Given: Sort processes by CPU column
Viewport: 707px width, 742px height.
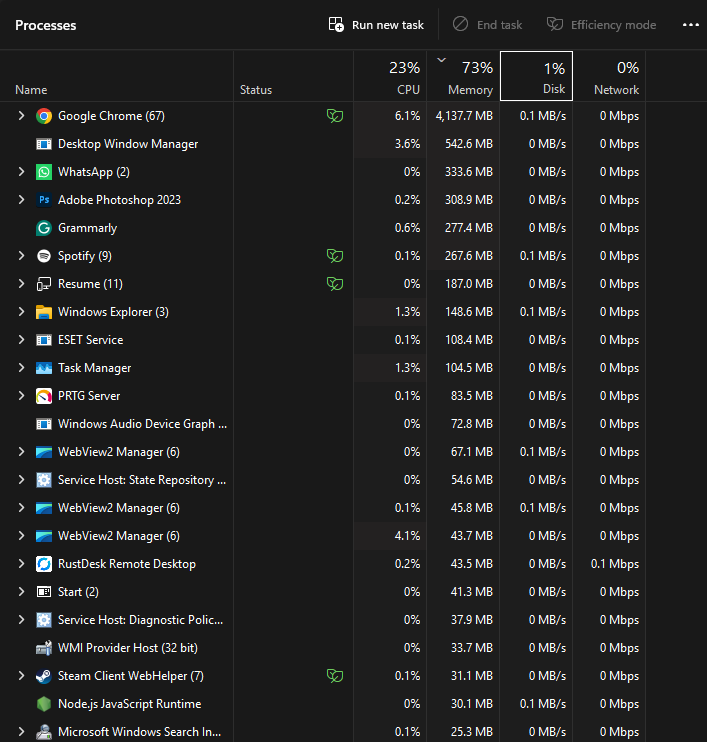Looking at the screenshot, I should point(390,77).
